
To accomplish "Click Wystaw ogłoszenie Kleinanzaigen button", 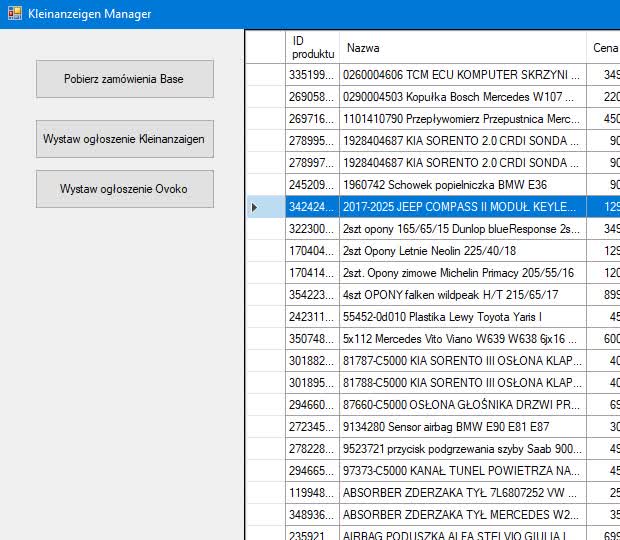I will [x=125, y=139].
